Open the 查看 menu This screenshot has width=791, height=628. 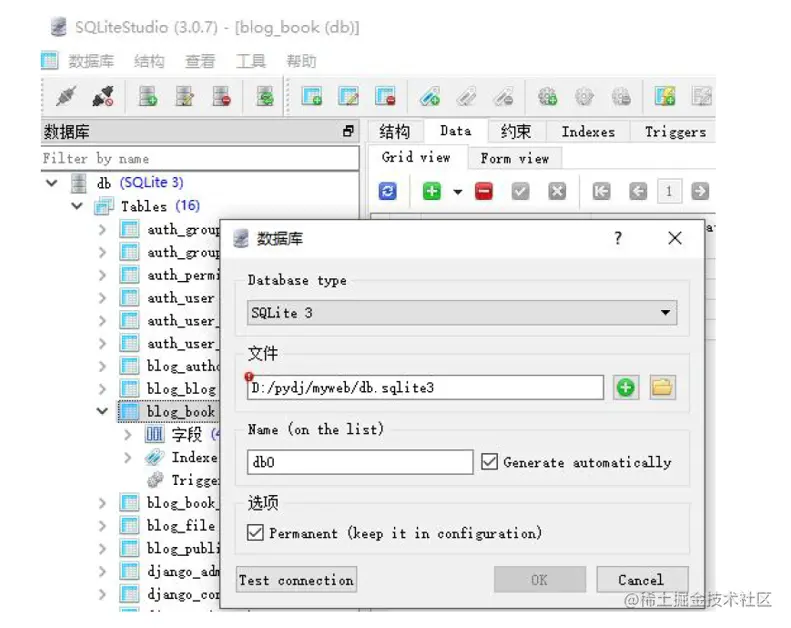point(200,61)
